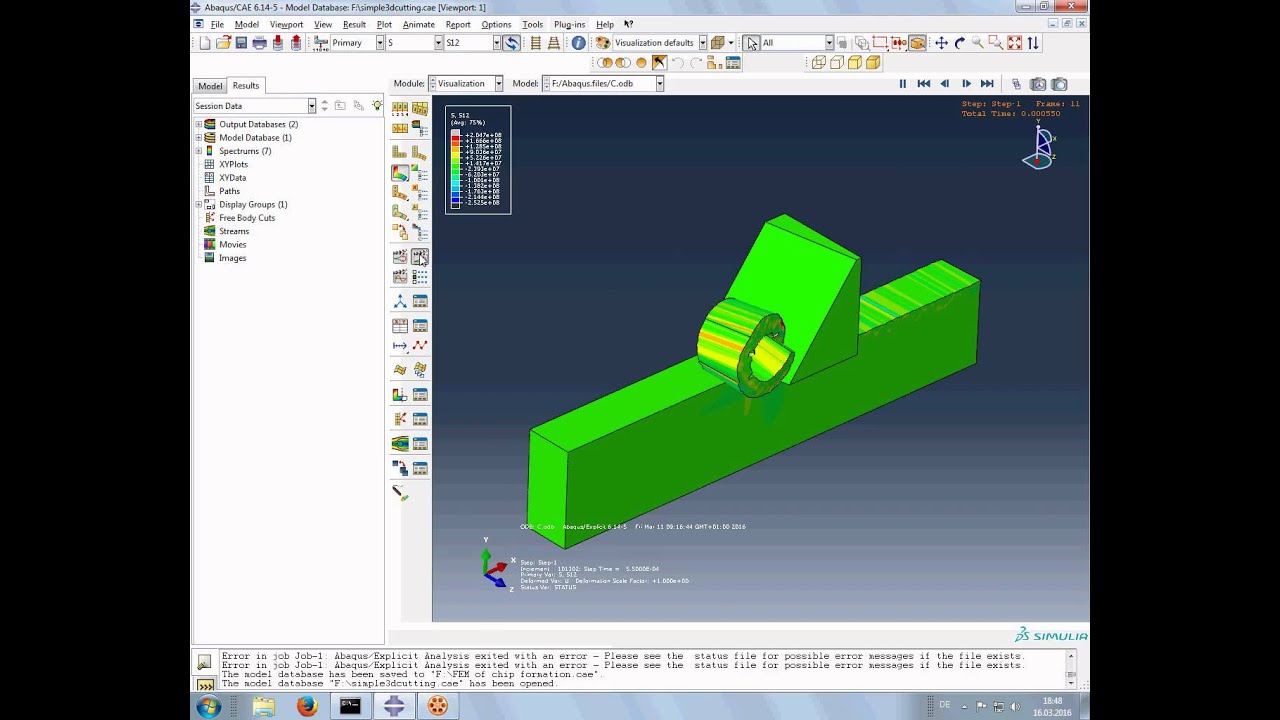
Task: Plot contours on deformed shape
Action: point(399,172)
